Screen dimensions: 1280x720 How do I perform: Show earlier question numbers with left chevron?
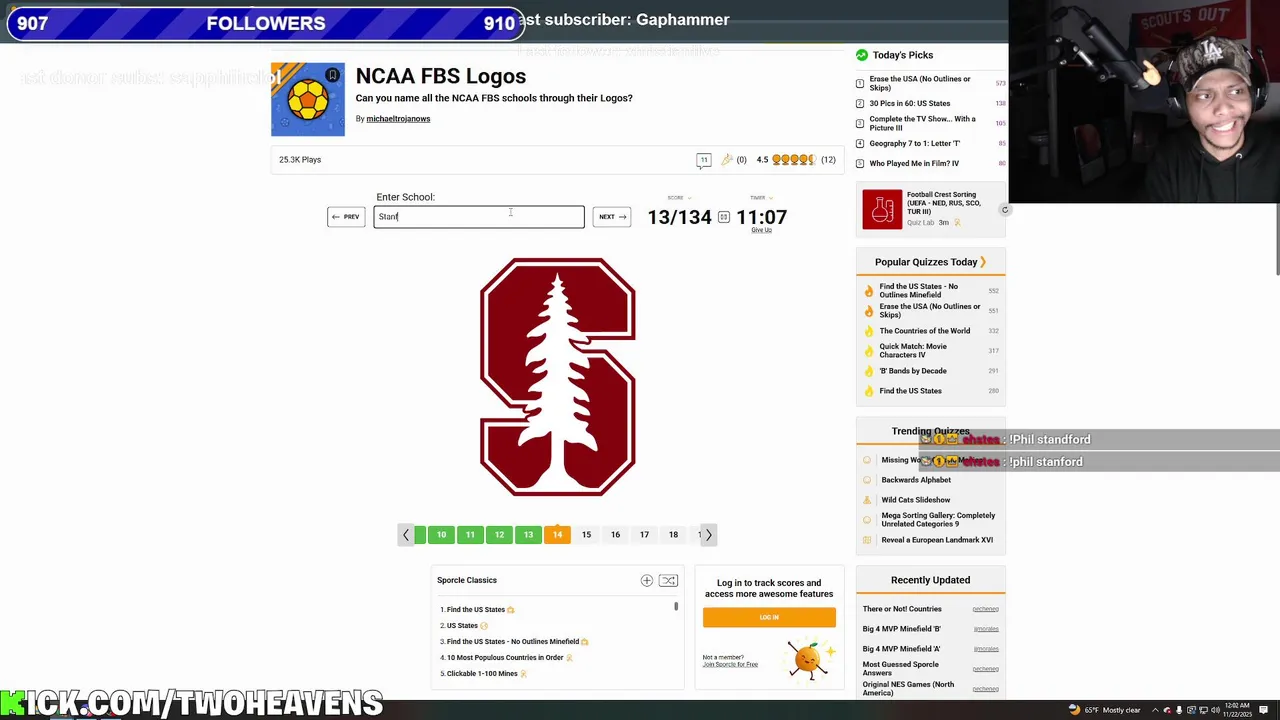(406, 535)
